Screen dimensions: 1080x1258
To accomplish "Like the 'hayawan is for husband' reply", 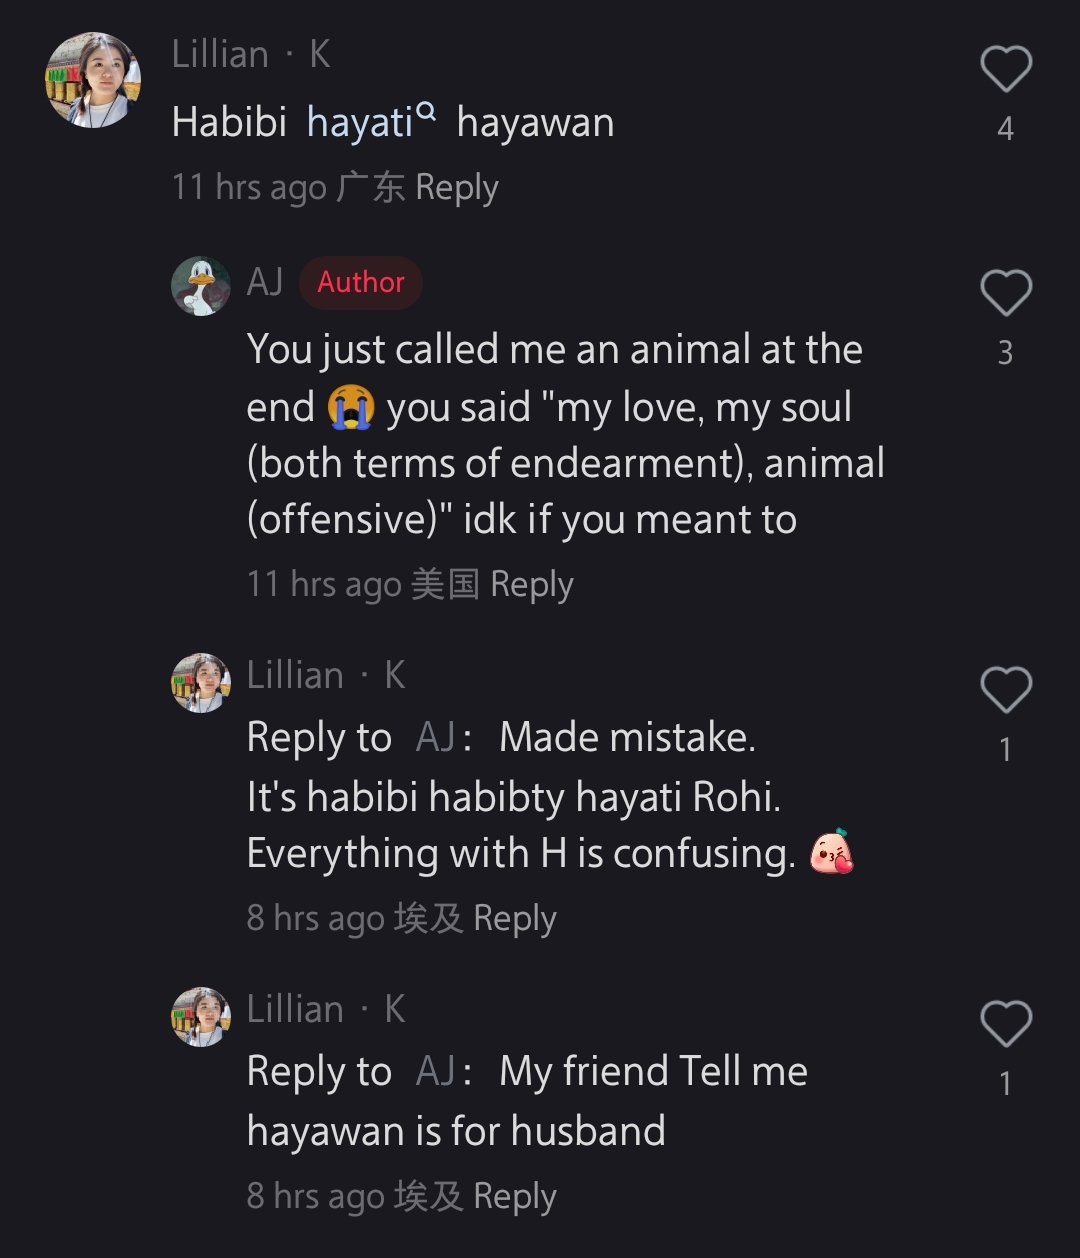I will click(1005, 1024).
